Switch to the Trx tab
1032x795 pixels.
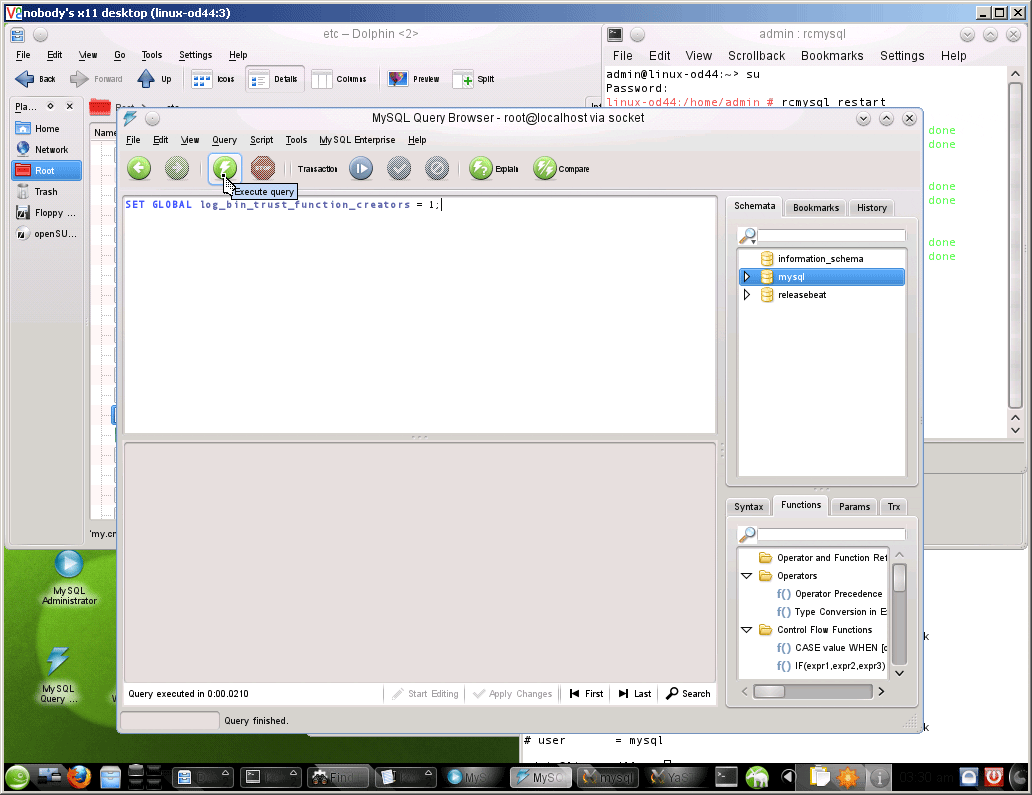[x=893, y=506]
